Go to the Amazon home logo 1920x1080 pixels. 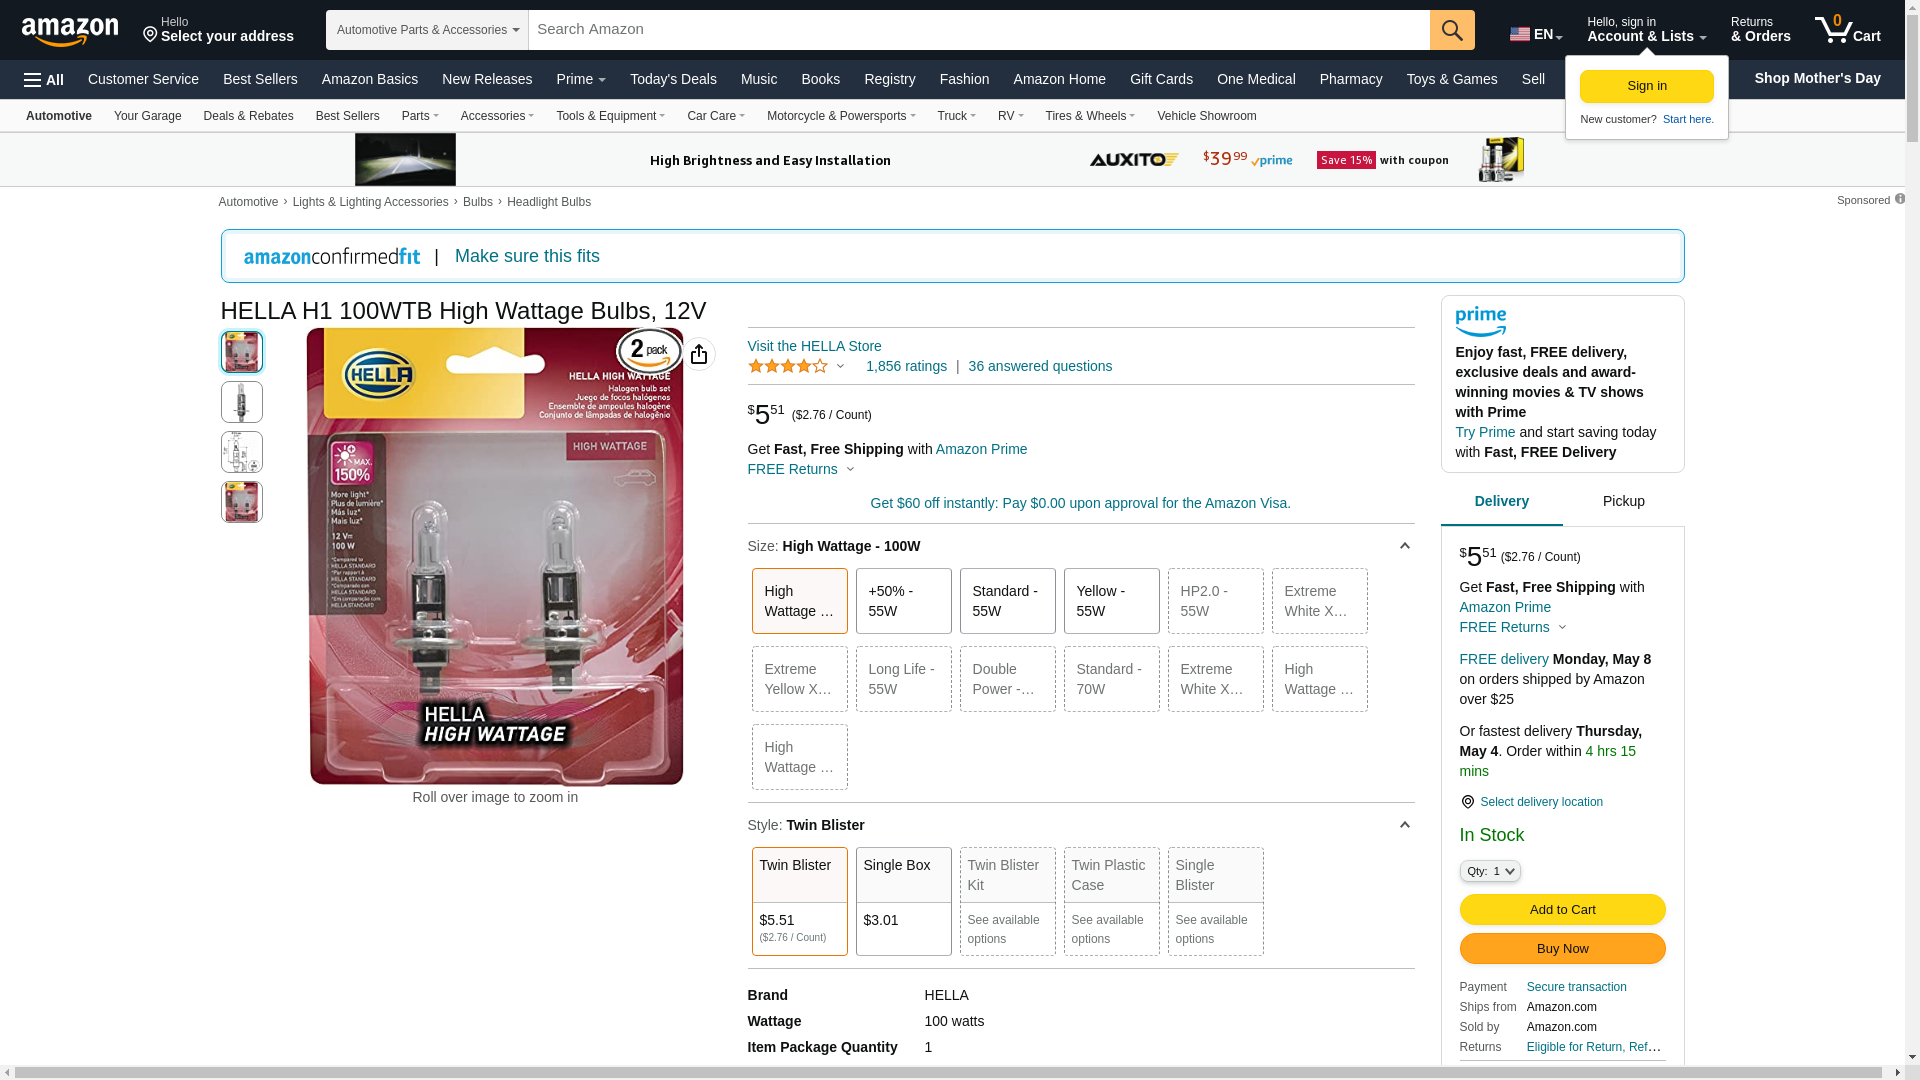[70, 31]
